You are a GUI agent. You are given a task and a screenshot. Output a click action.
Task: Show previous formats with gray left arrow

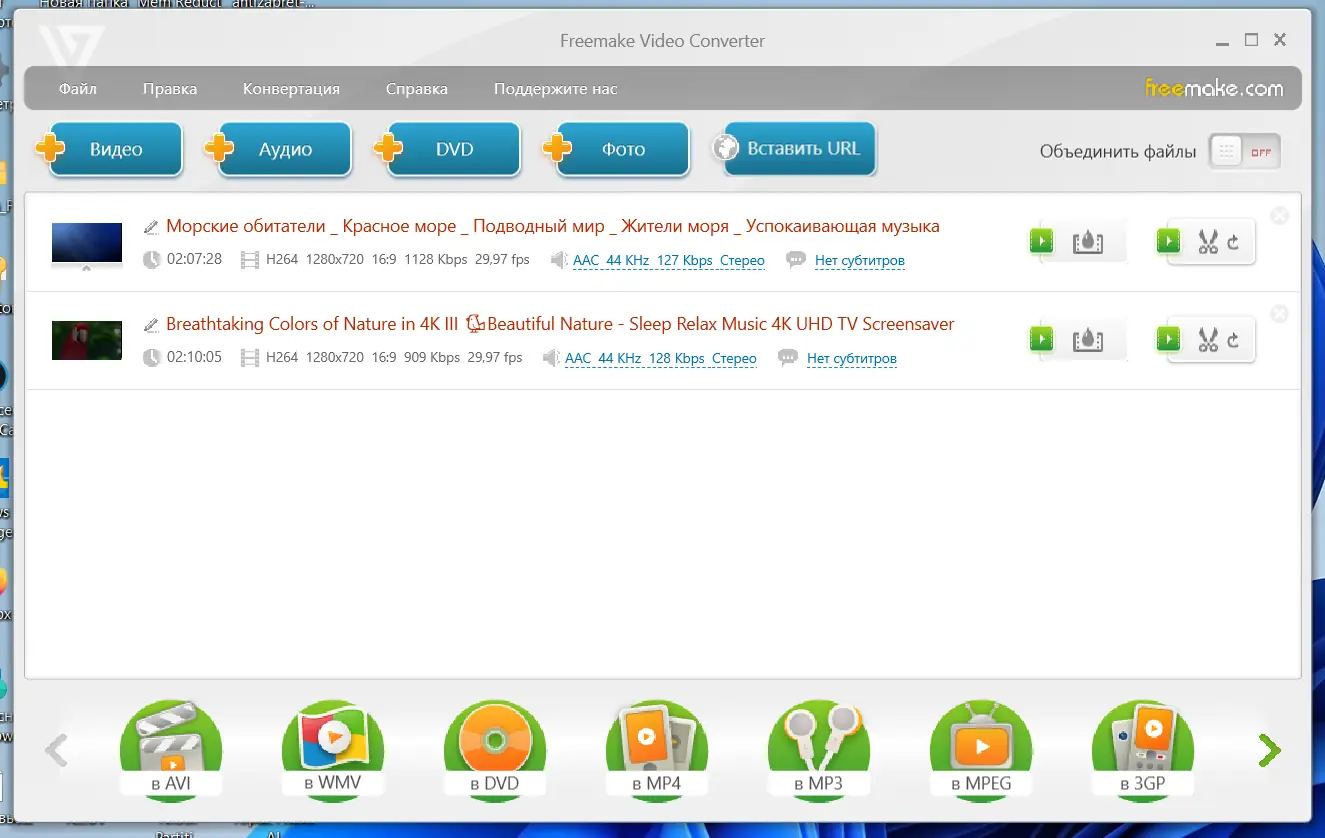tap(56, 750)
